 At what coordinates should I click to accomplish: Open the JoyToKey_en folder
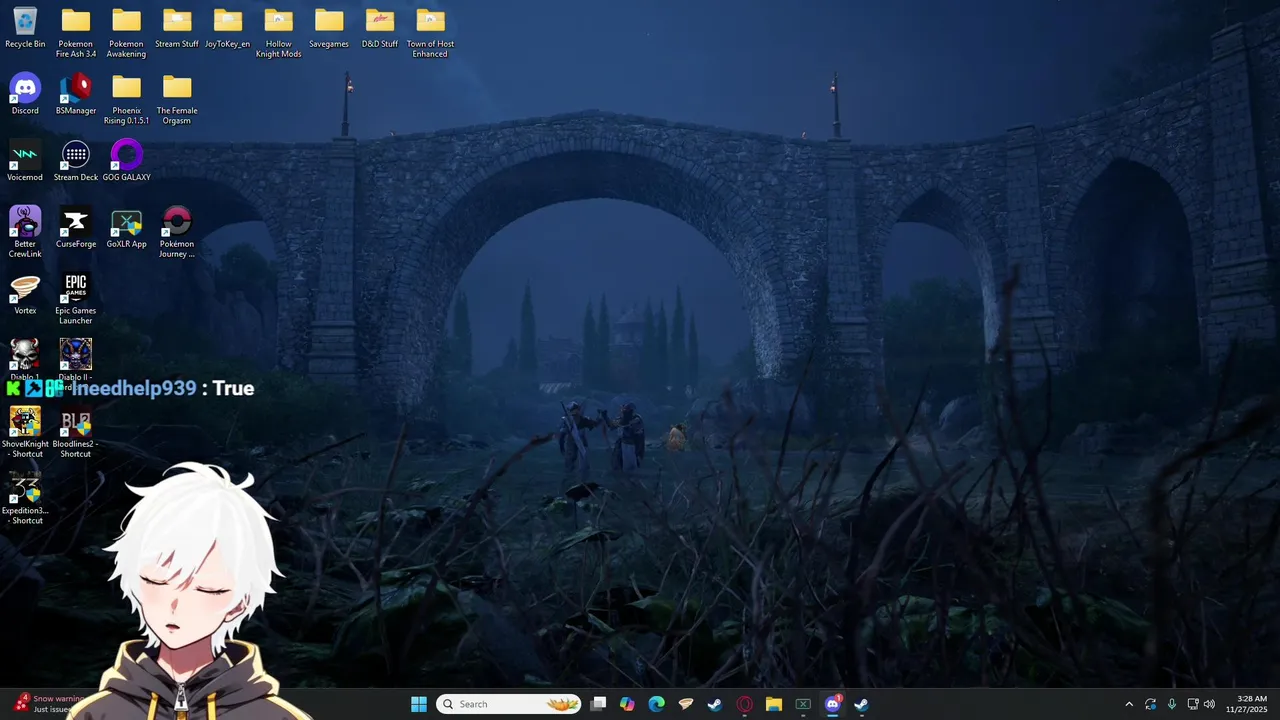227,28
